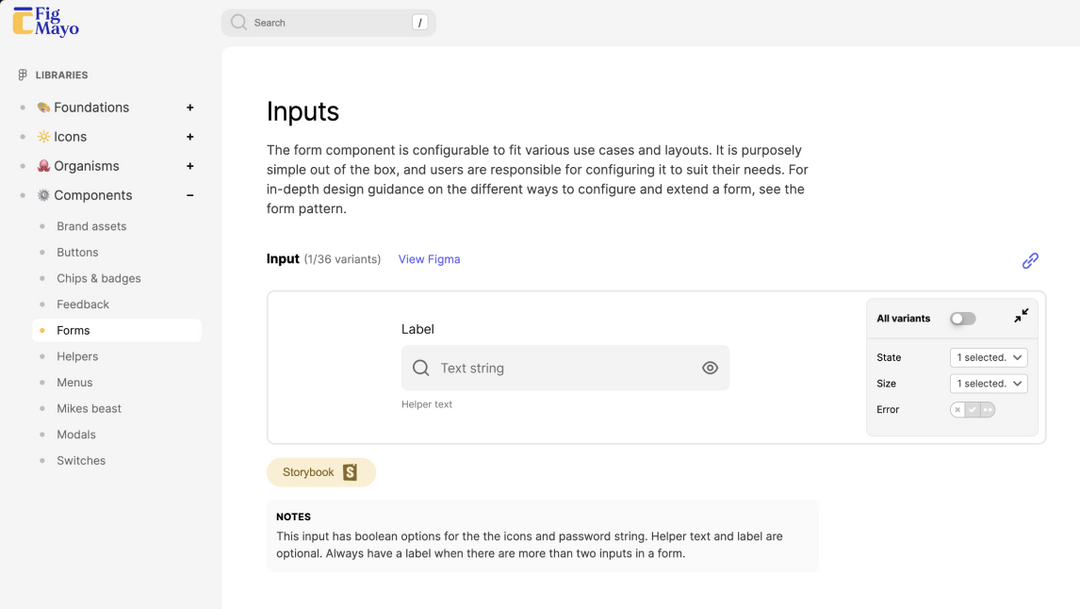Click the Fig Mayo logo icon
Viewport: 1080px width, 609px height.
click(x=24, y=21)
